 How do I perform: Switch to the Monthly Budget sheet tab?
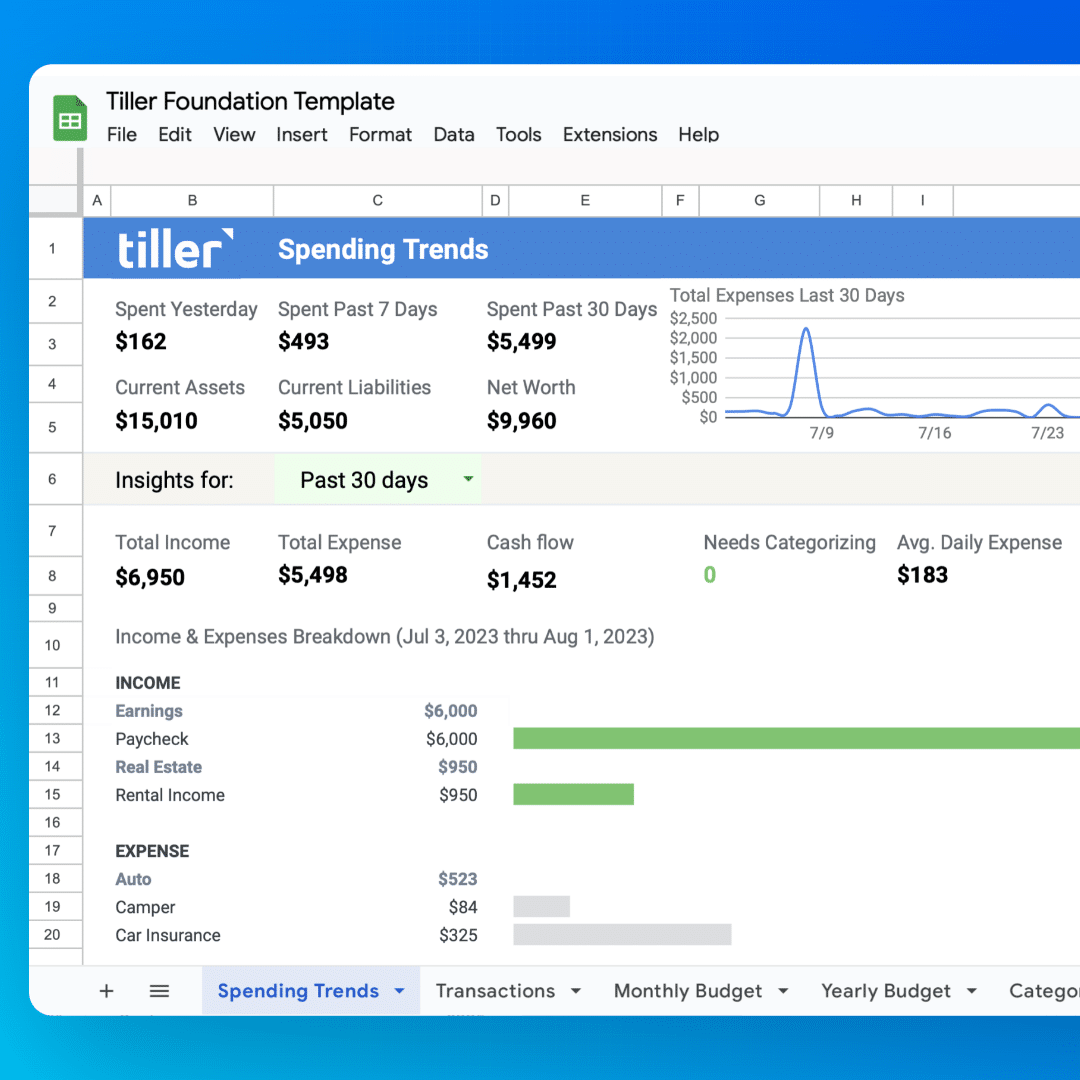click(687, 991)
